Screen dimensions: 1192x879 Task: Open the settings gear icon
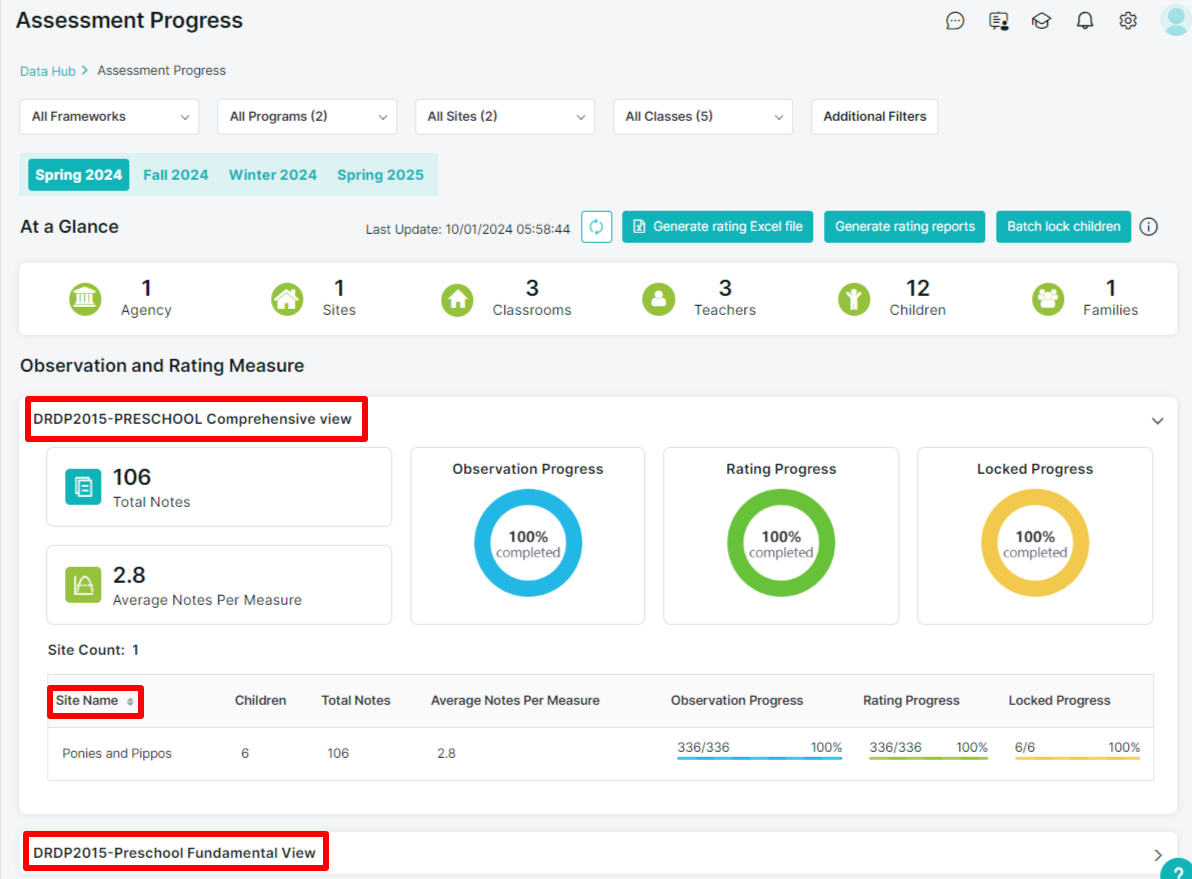coord(1128,21)
